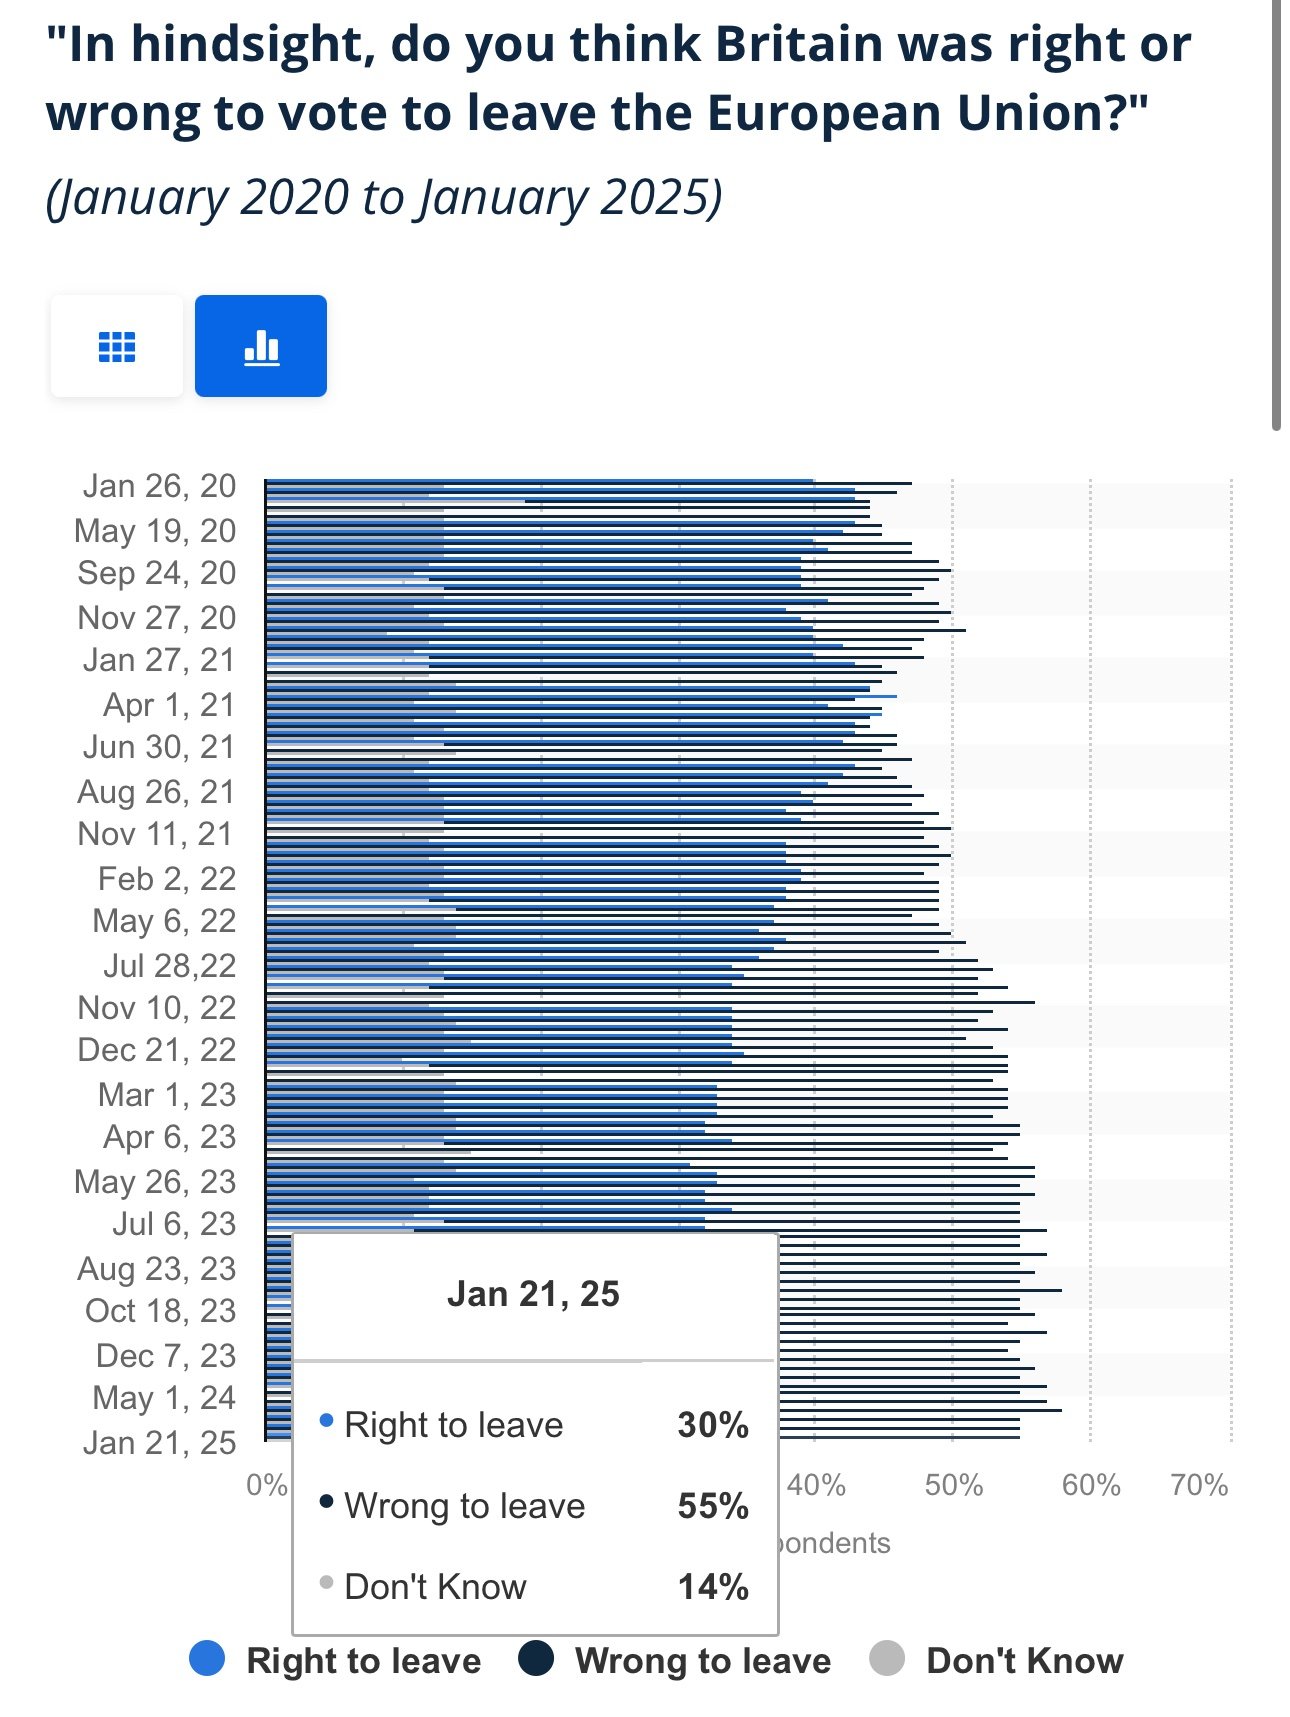Select the bar chart view icon
1290x1717 pixels.
point(261,346)
